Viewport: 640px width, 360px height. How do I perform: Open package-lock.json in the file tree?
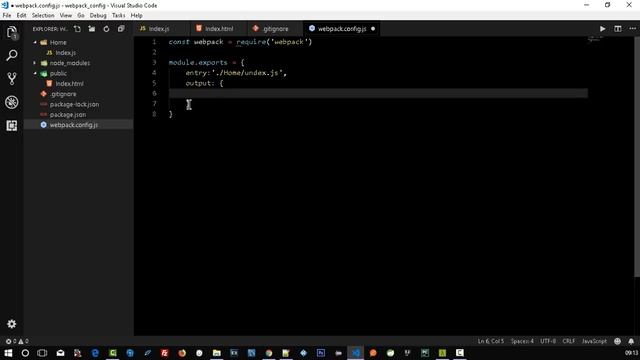pos(74,104)
